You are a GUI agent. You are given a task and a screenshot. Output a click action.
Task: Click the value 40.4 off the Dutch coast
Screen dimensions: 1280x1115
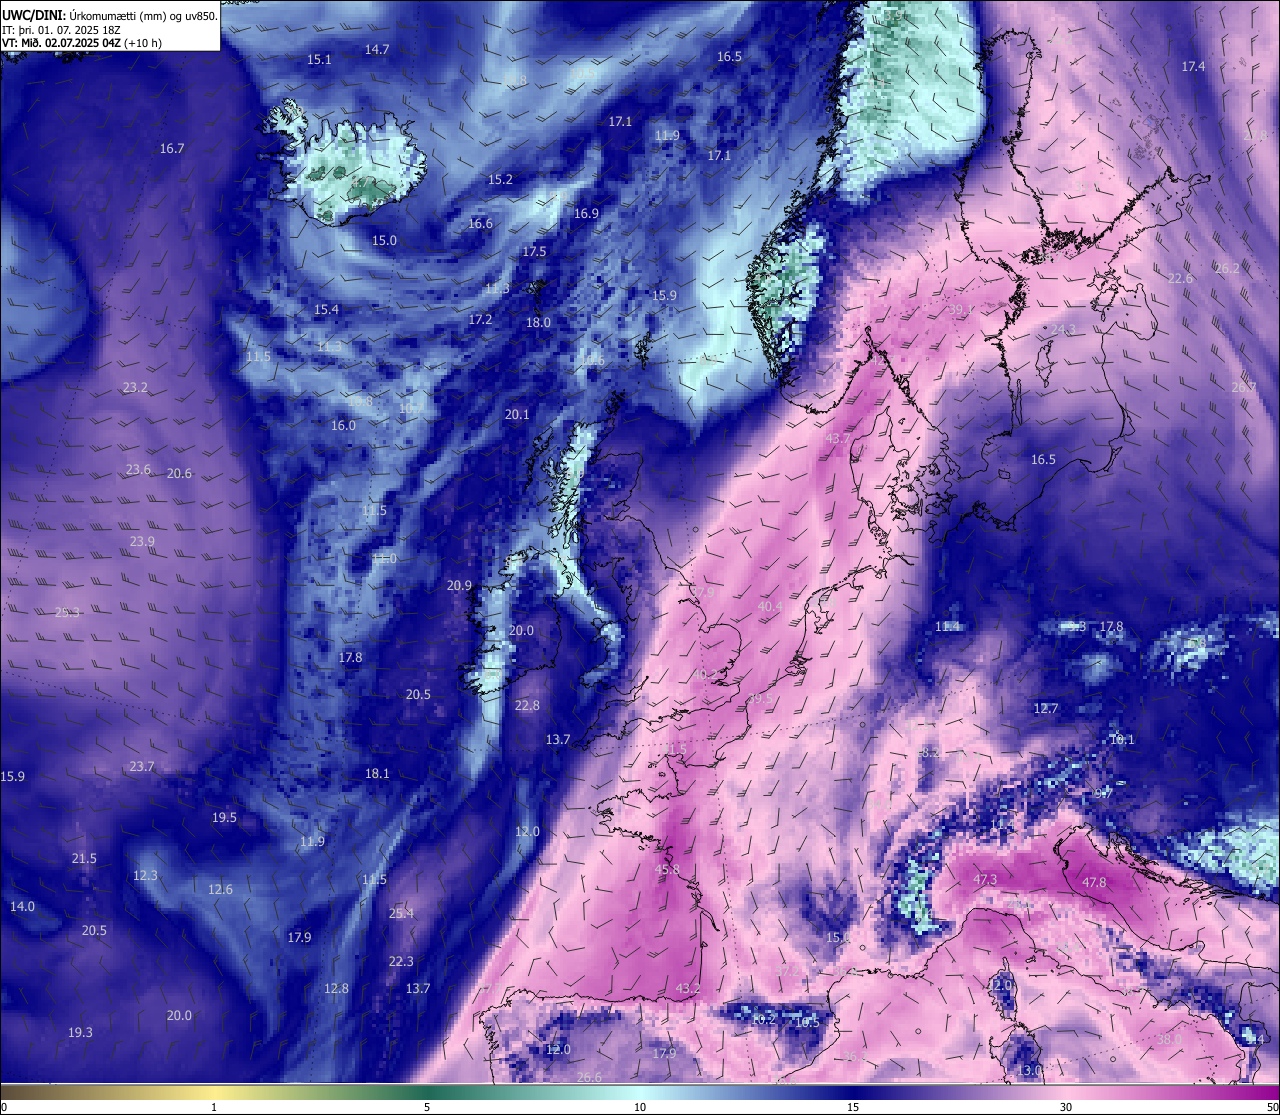[x=770, y=607]
